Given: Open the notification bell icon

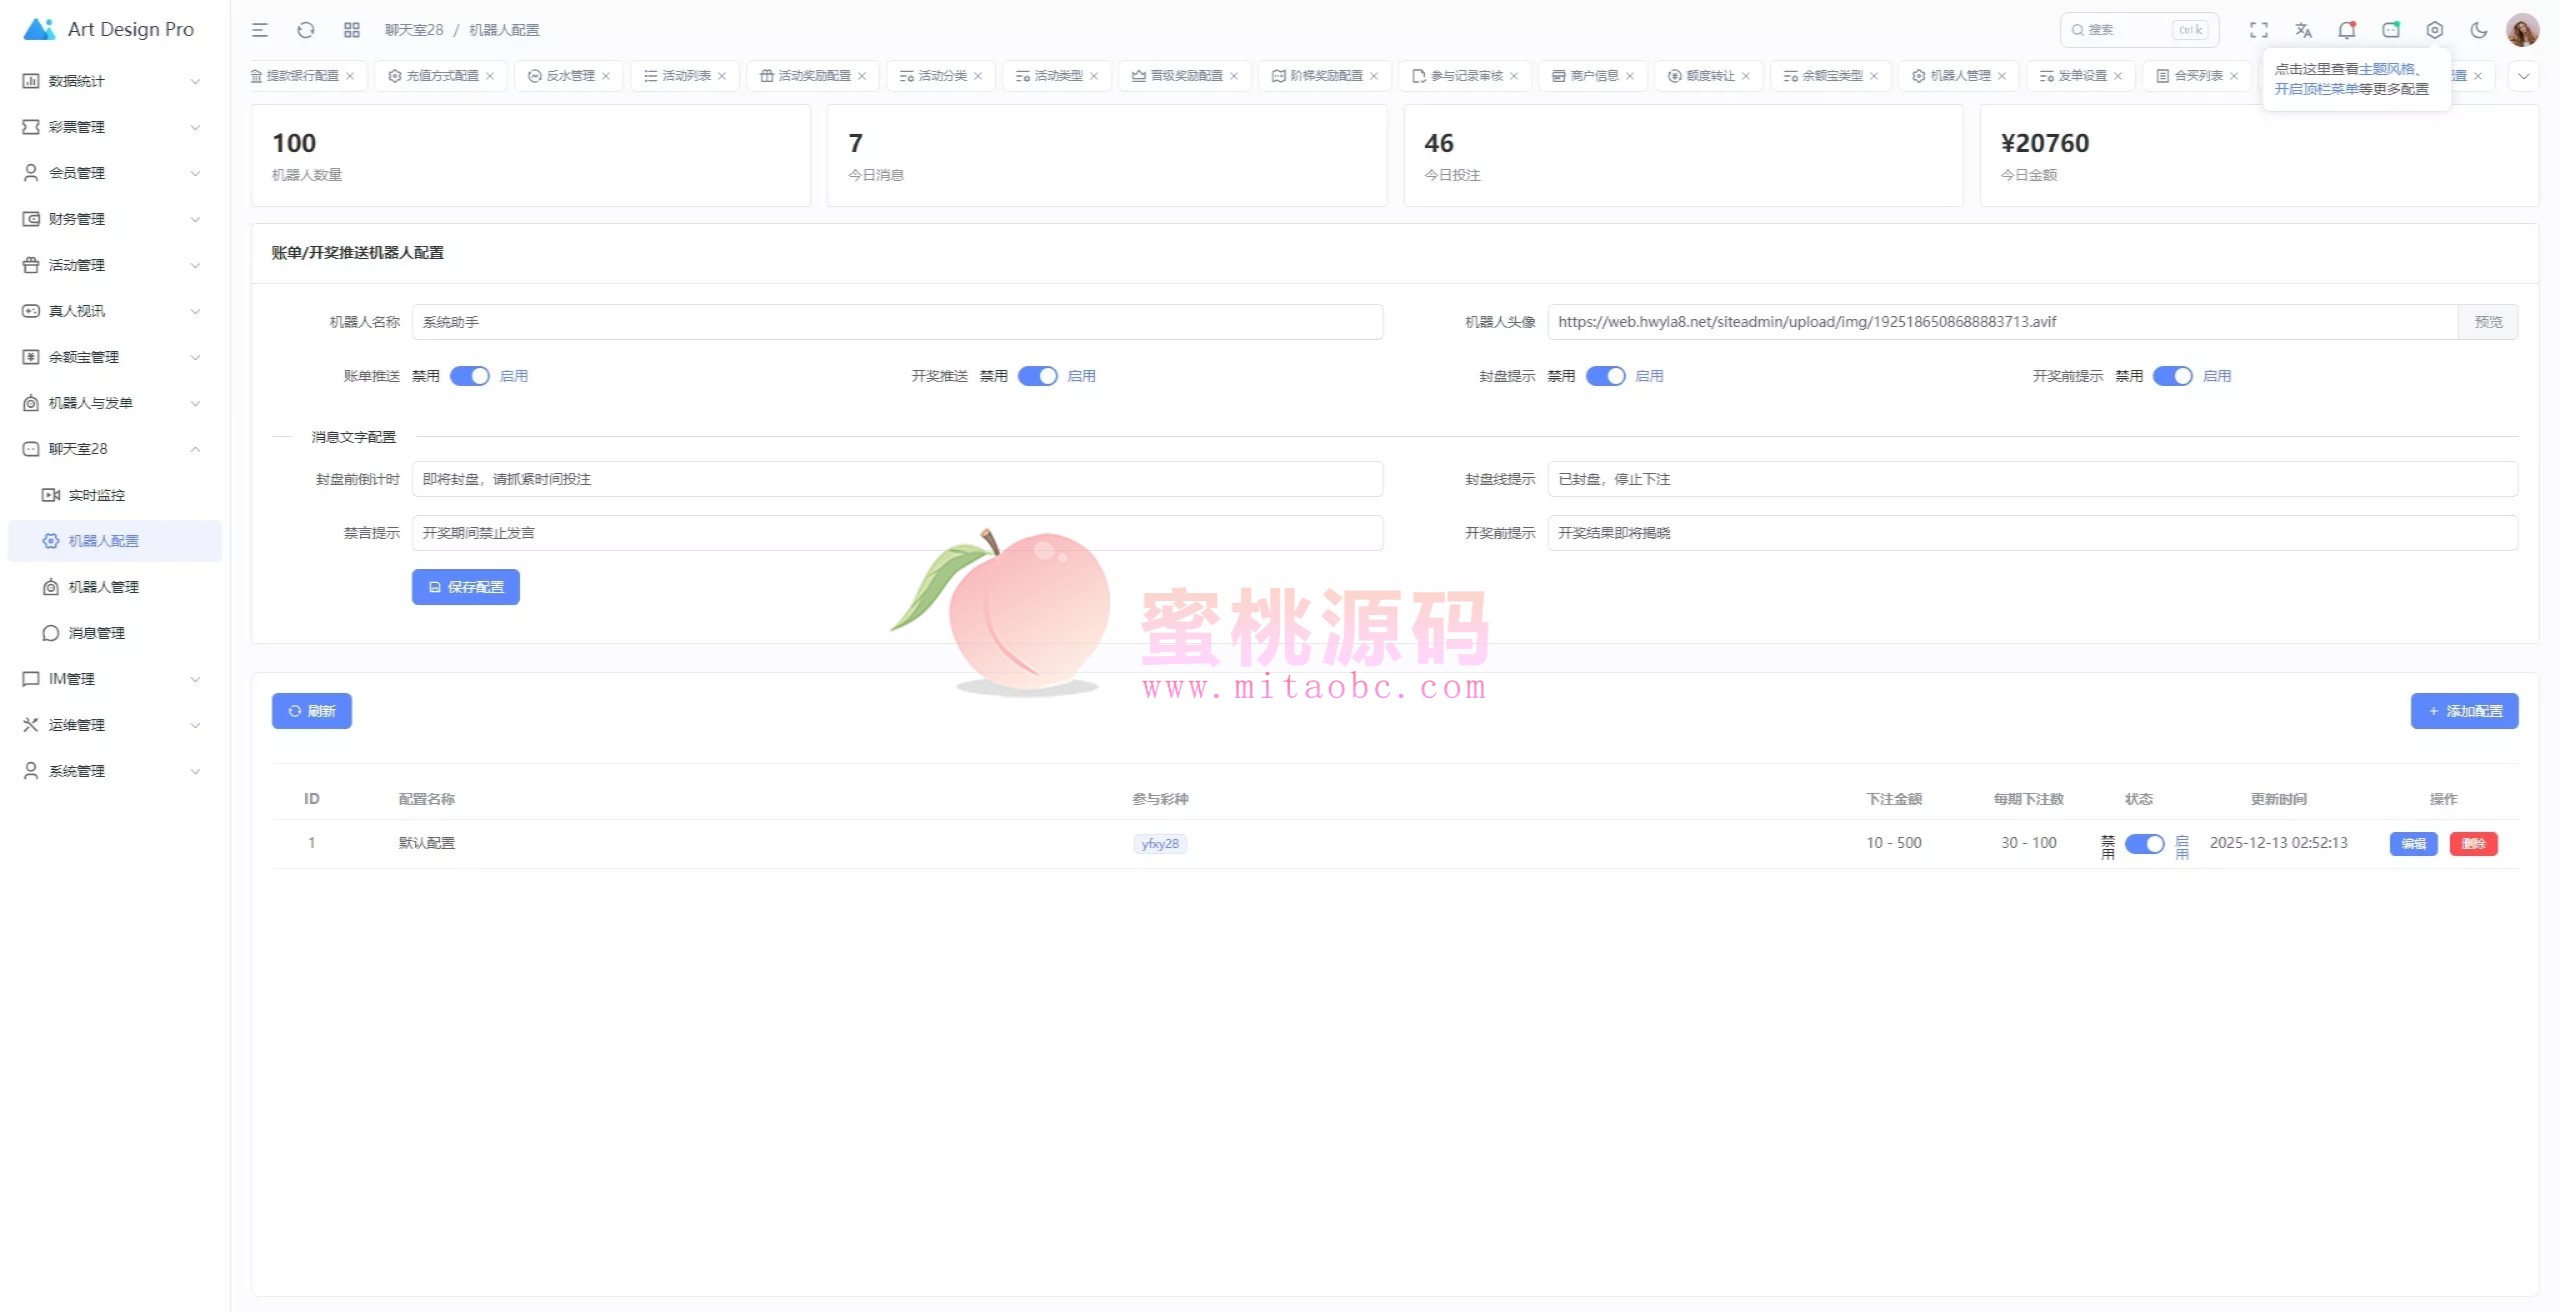Looking at the screenshot, I should coord(2347,30).
